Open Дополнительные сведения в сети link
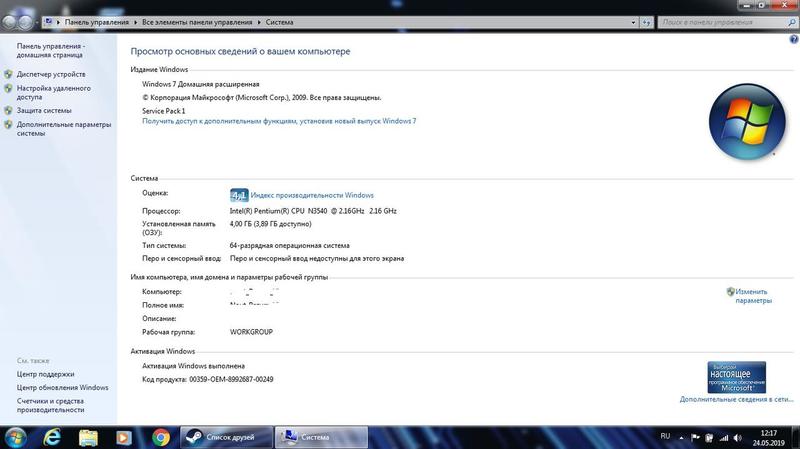 click(736, 399)
